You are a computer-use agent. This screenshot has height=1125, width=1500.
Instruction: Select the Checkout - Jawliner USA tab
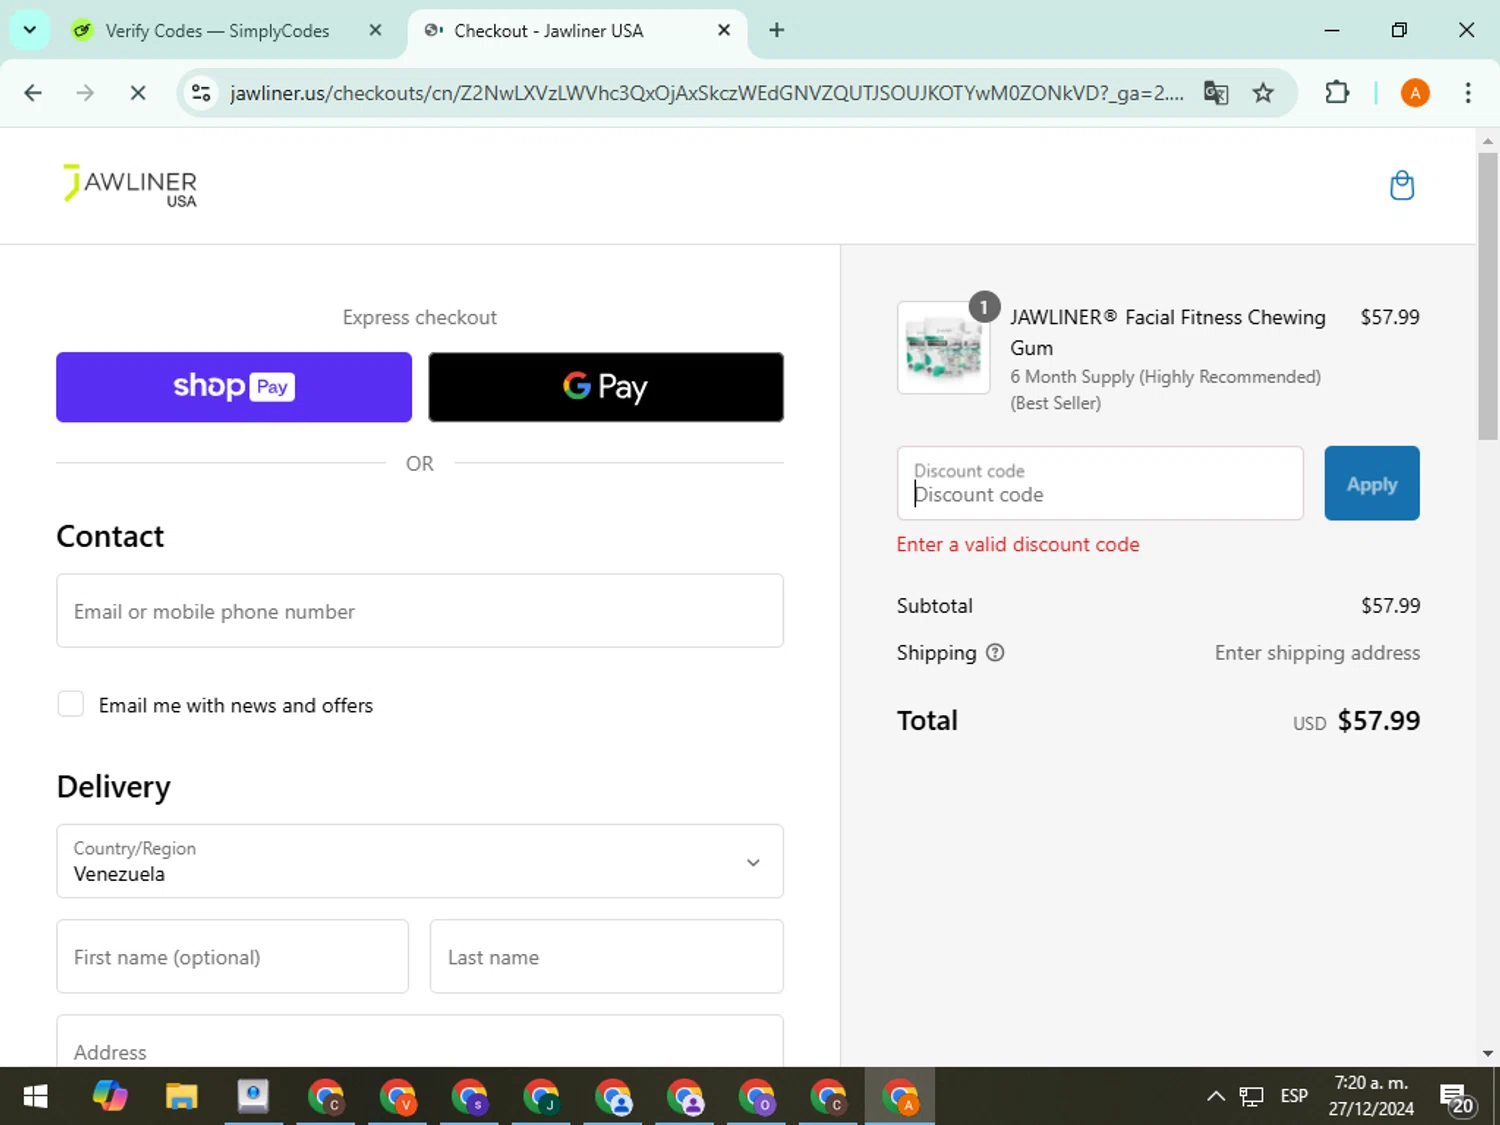pos(577,30)
